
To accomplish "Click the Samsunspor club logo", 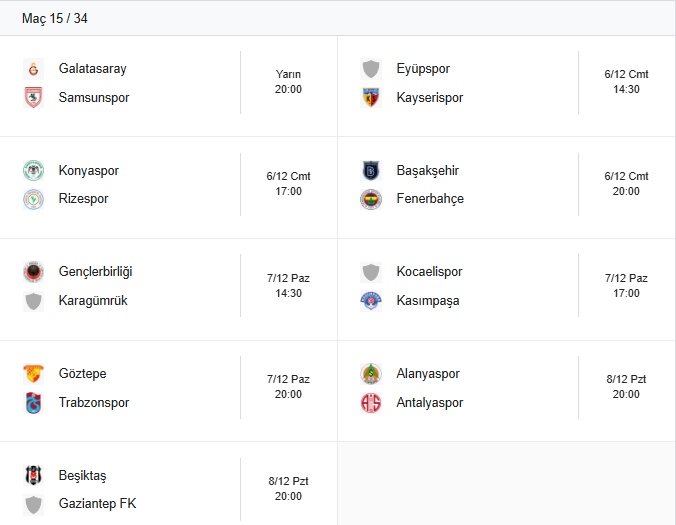I will (x=33, y=98).
